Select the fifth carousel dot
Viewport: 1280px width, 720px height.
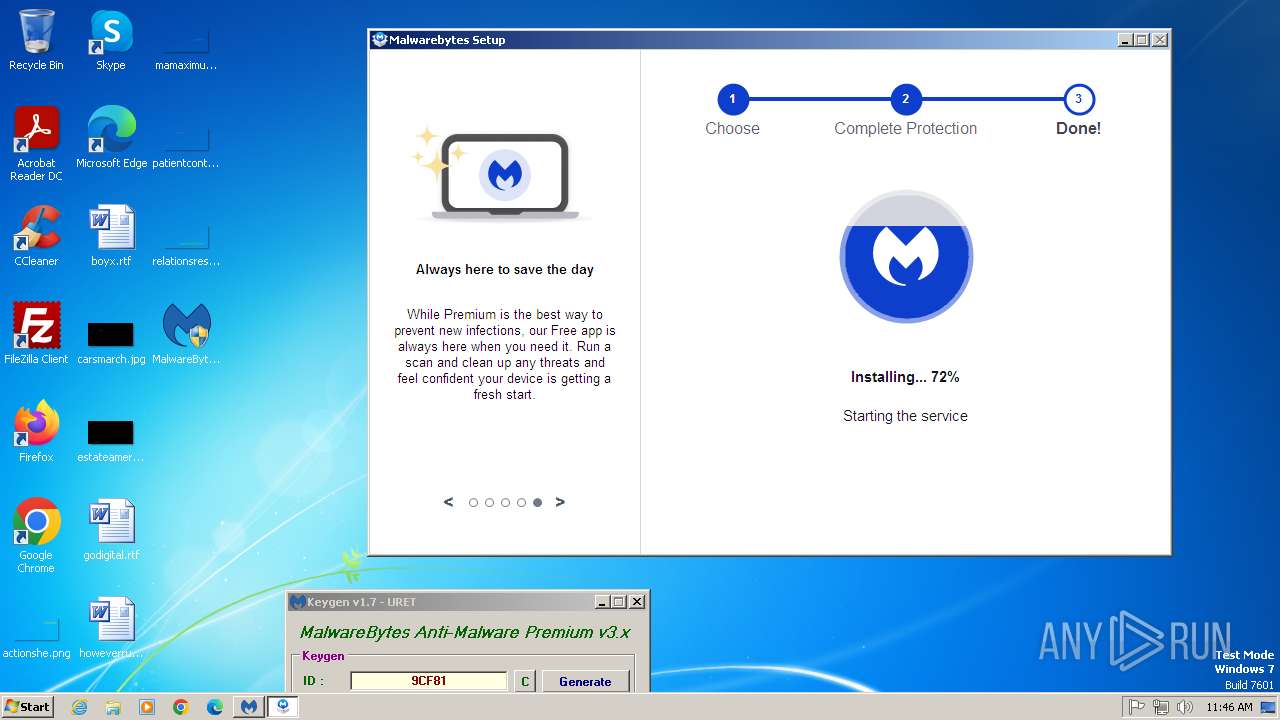coord(537,503)
